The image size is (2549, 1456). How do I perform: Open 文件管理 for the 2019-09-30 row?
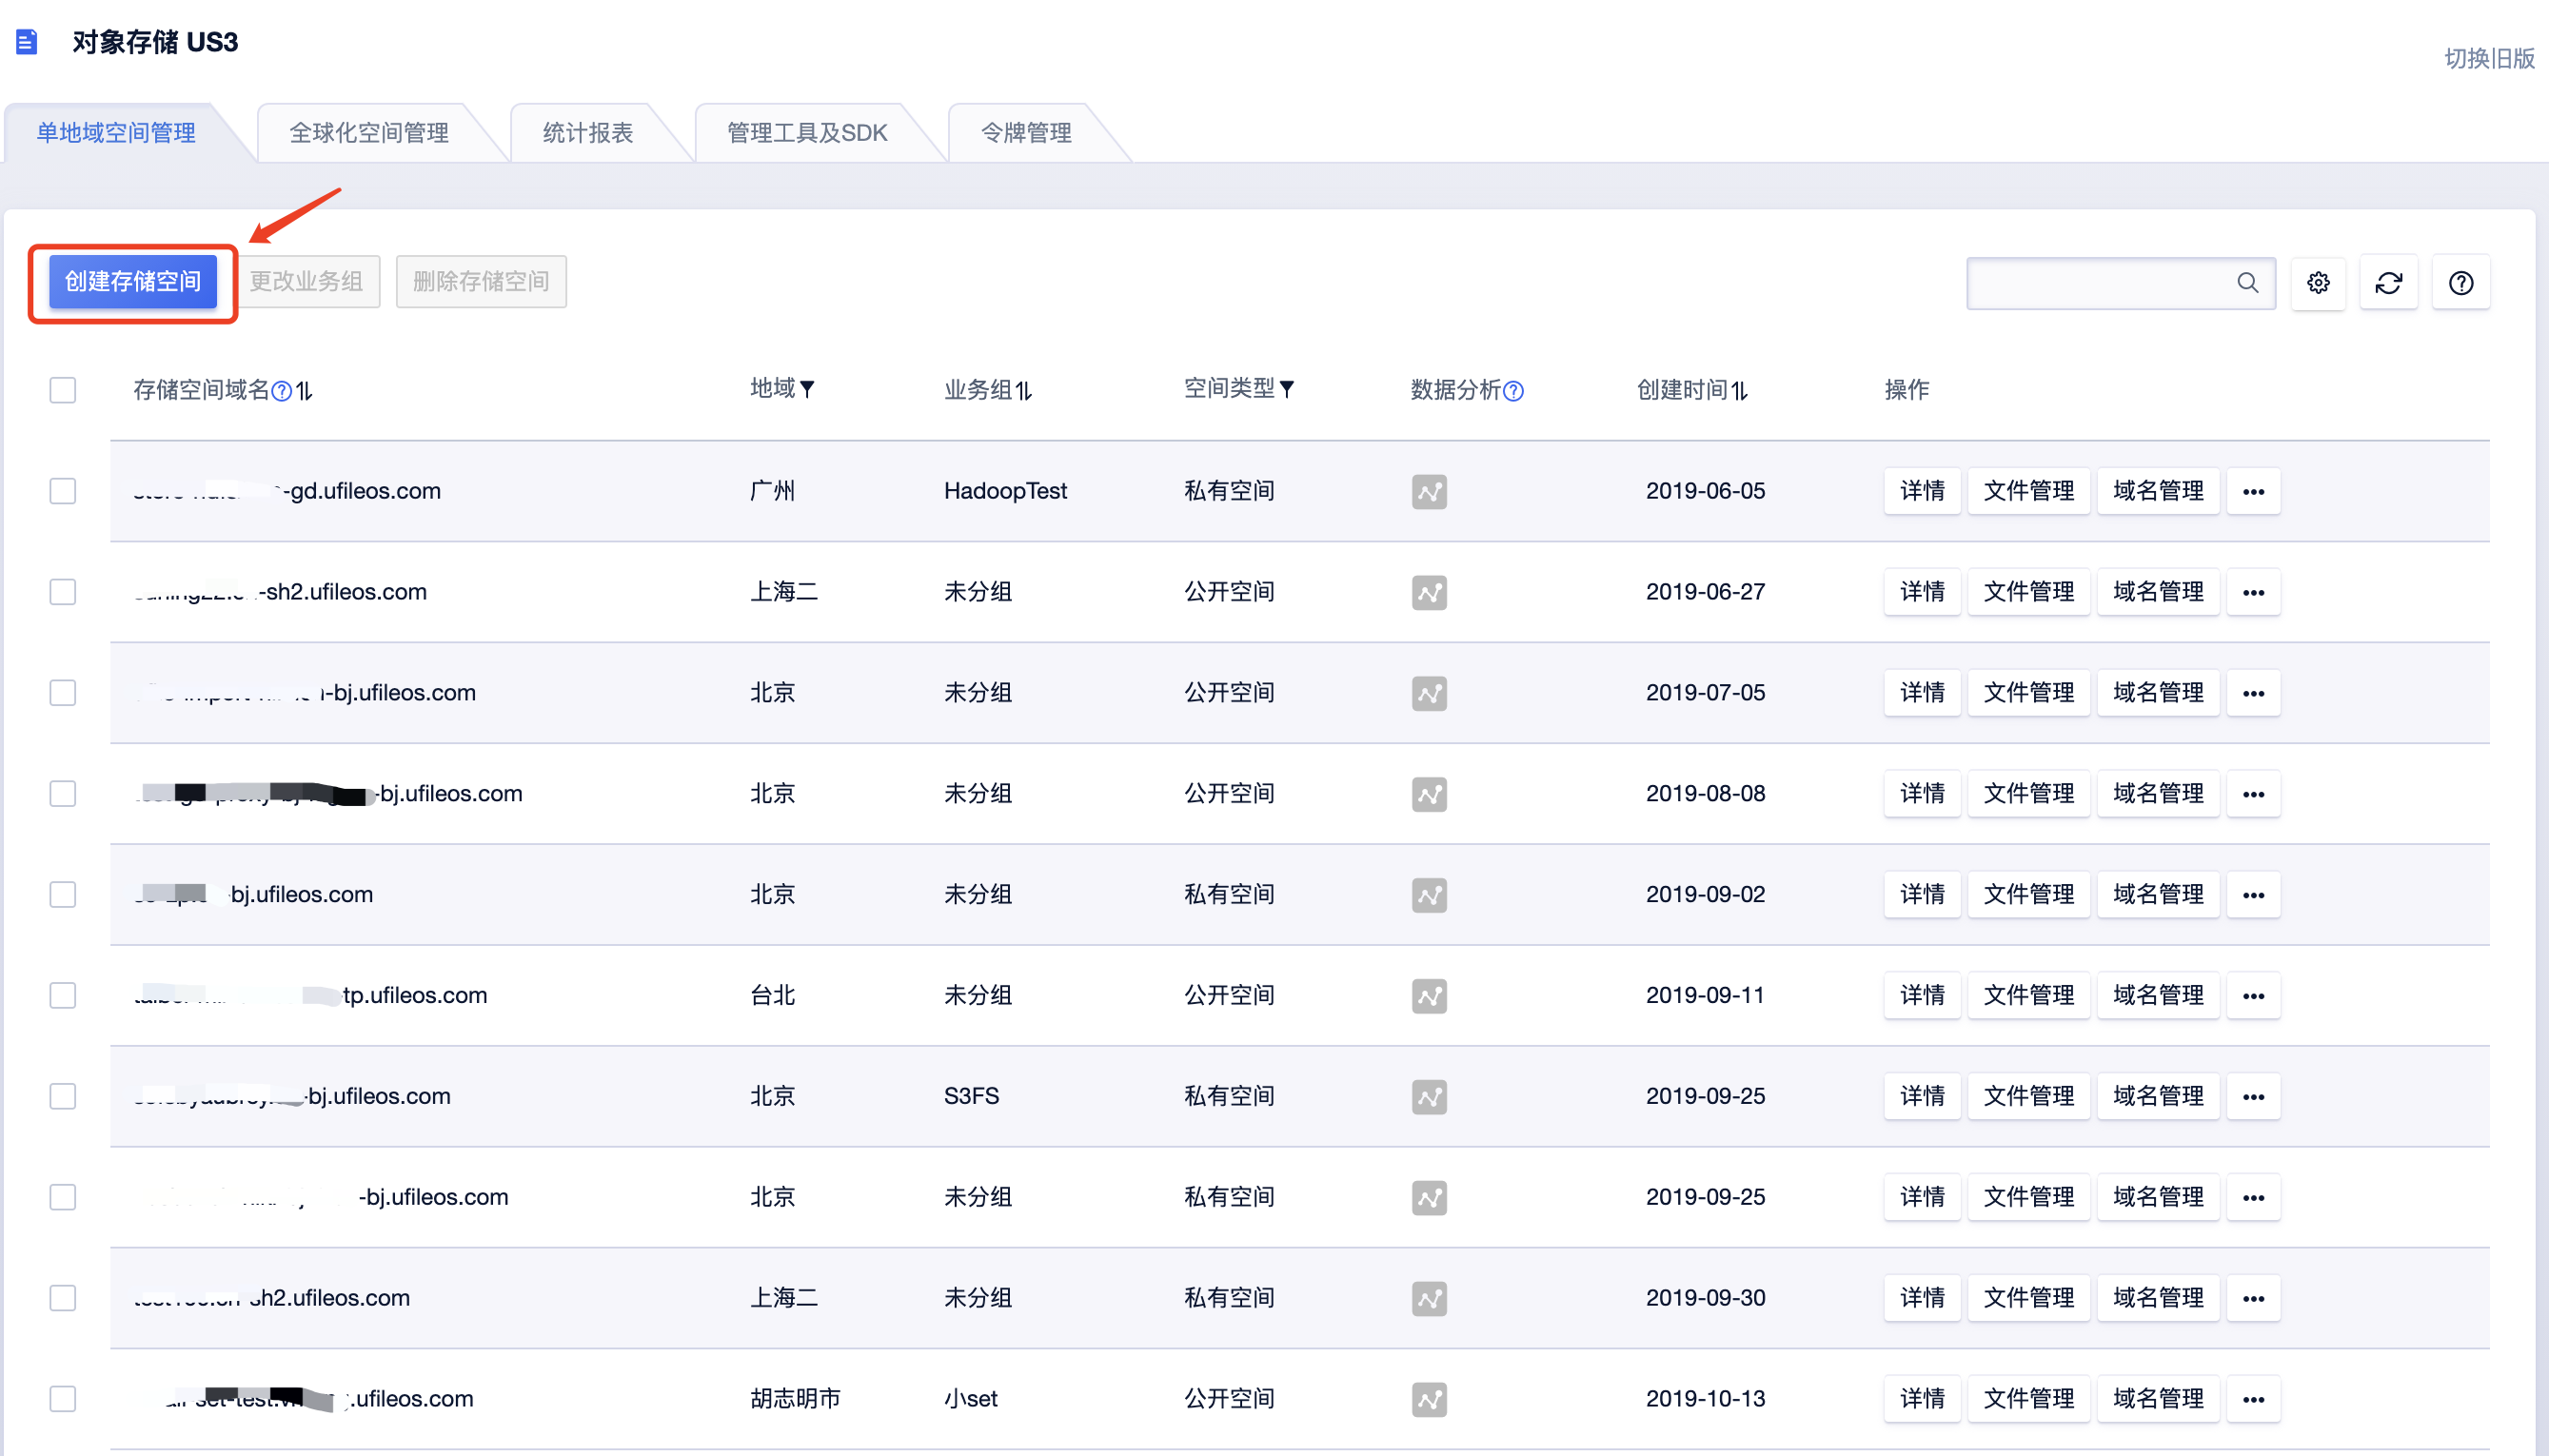pyautogui.click(x=2028, y=1299)
